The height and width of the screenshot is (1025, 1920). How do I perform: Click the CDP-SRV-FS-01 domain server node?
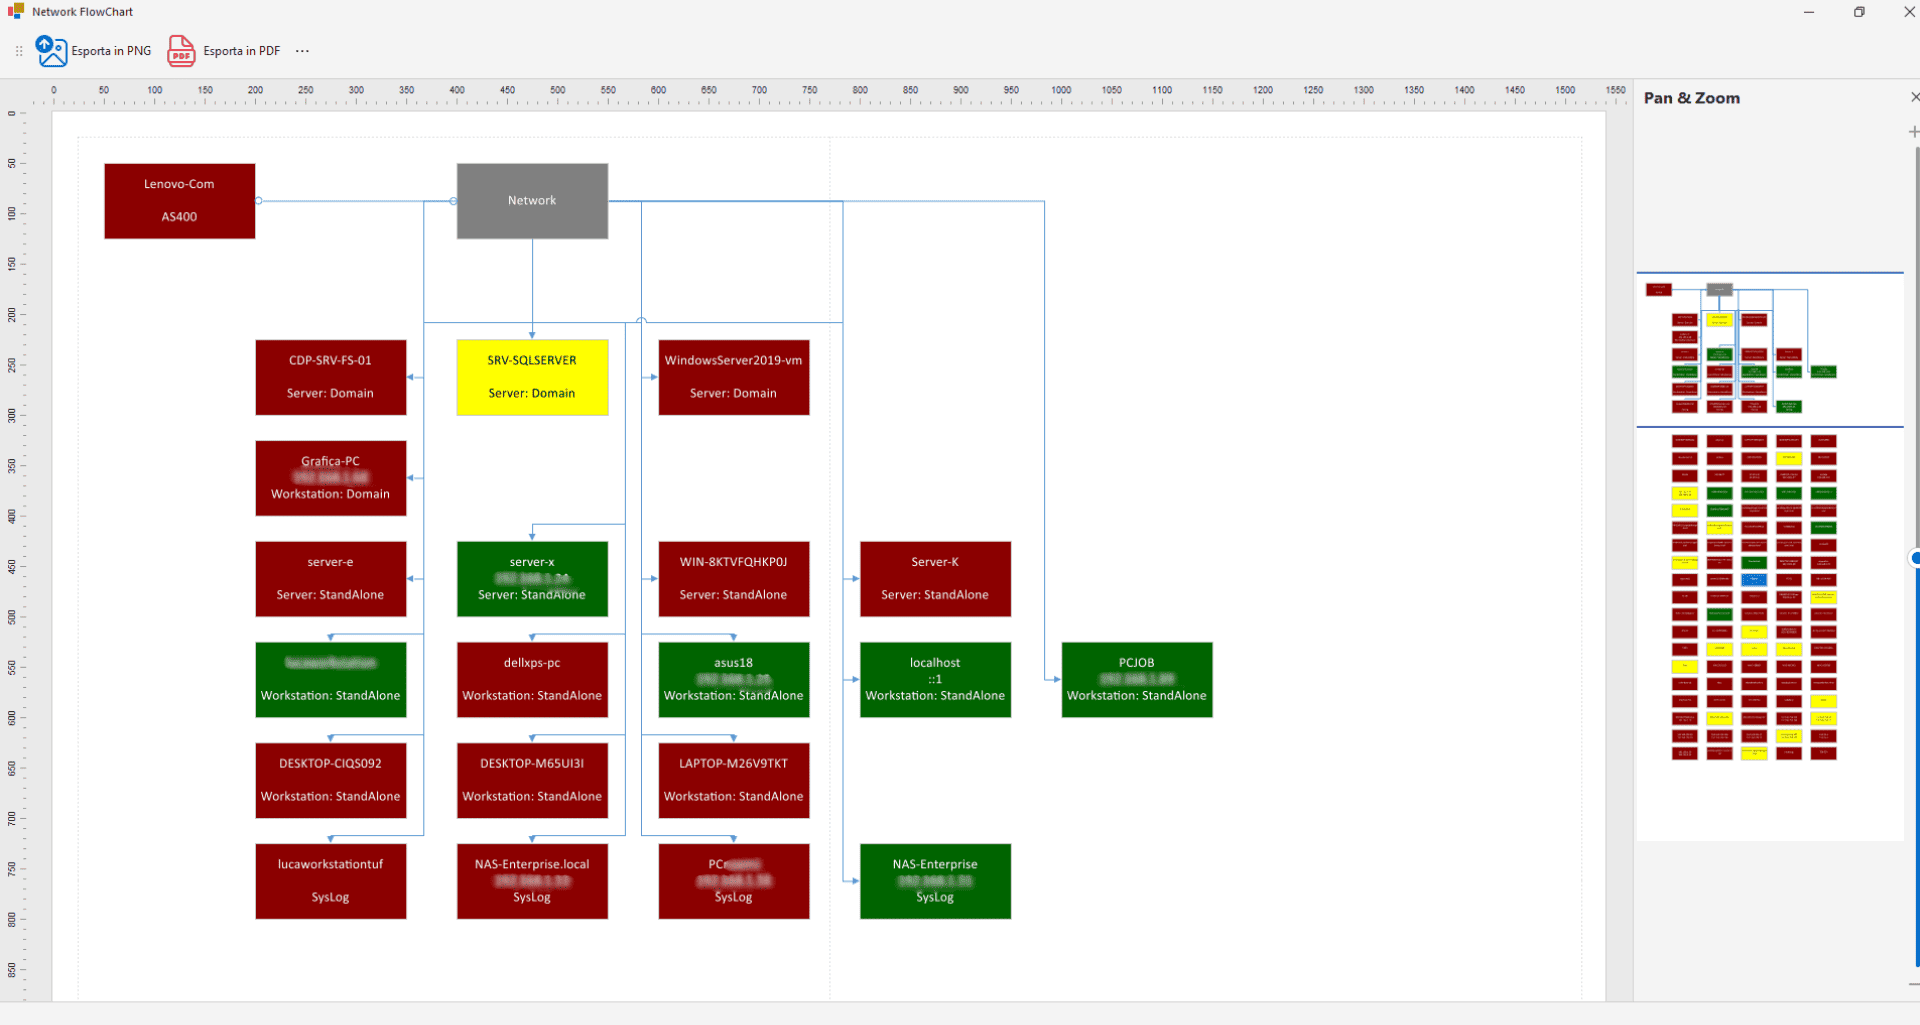(331, 377)
